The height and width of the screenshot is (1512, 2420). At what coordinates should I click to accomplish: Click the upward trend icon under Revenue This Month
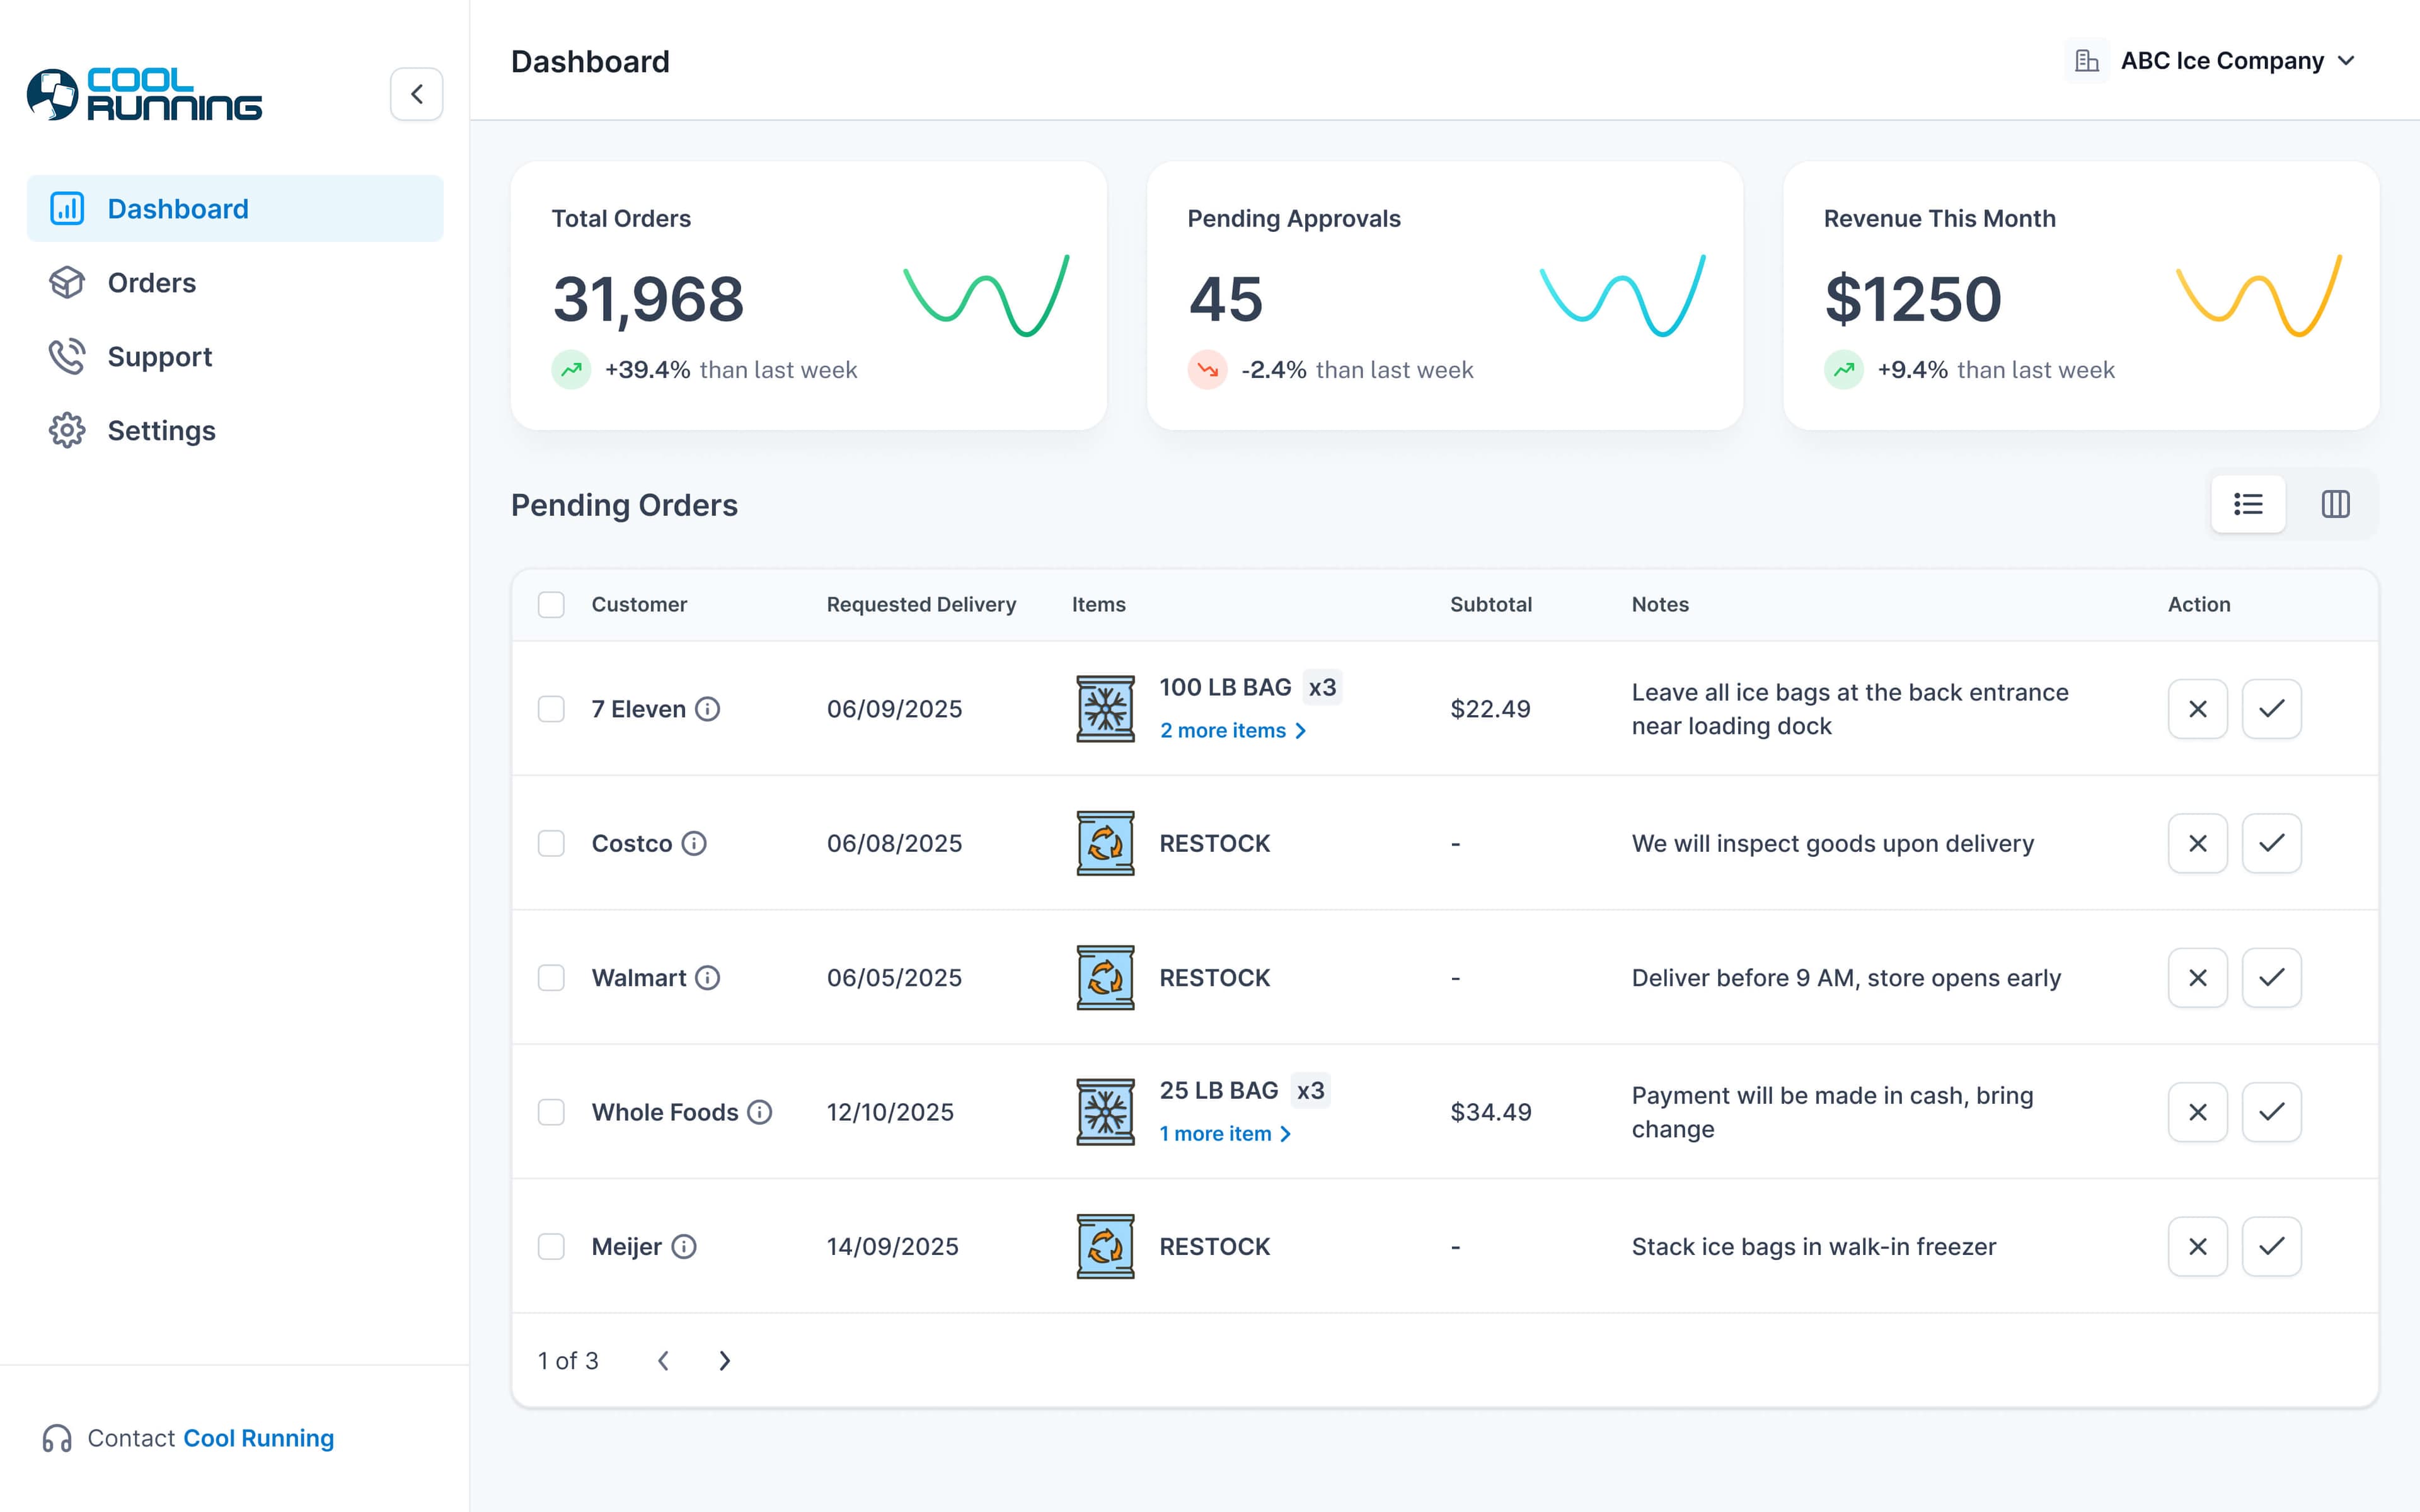pos(1843,370)
